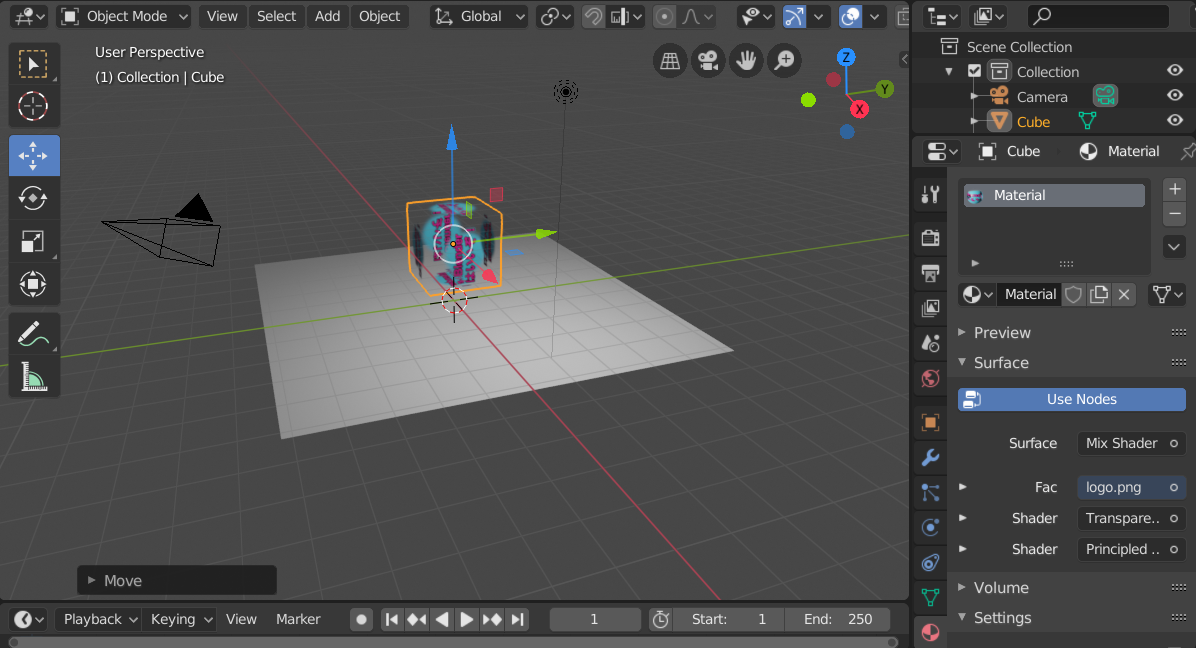Select the Measure tool
This screenshot has height=648, width=1196.
(x=34, y=377)
